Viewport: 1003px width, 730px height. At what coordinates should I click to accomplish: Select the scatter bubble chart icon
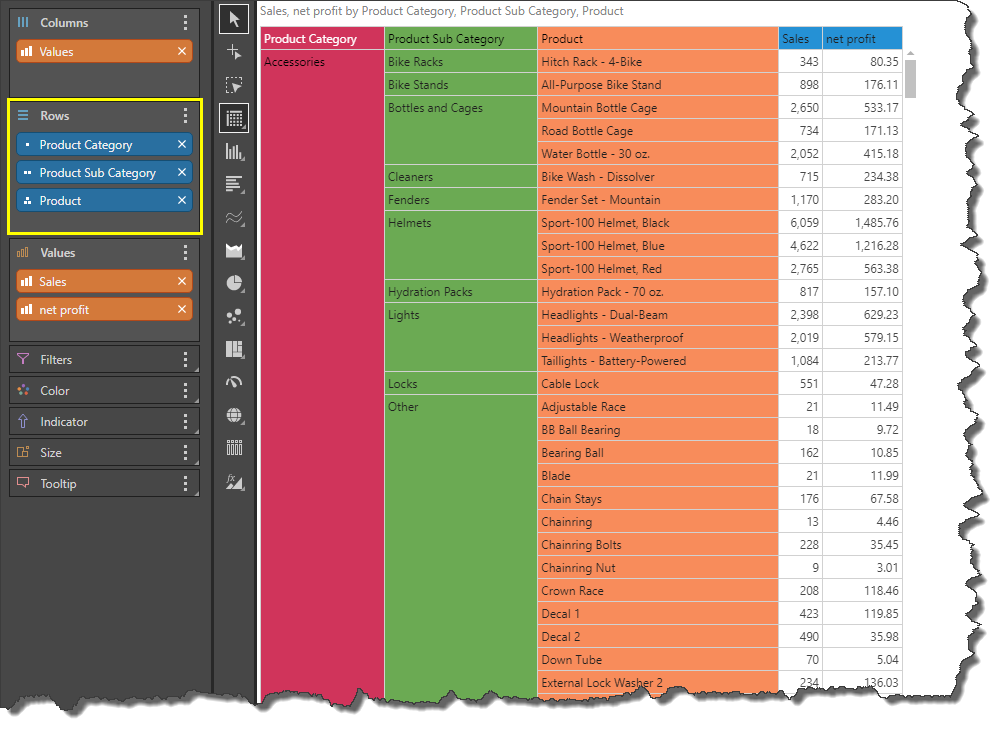(234, 316)
